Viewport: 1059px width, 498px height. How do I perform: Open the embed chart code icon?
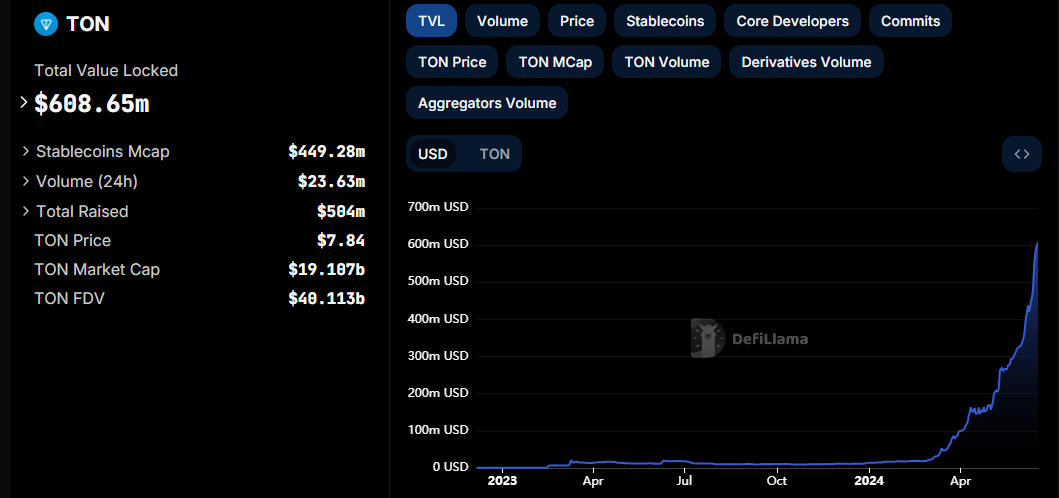[x=1022, y=154]
